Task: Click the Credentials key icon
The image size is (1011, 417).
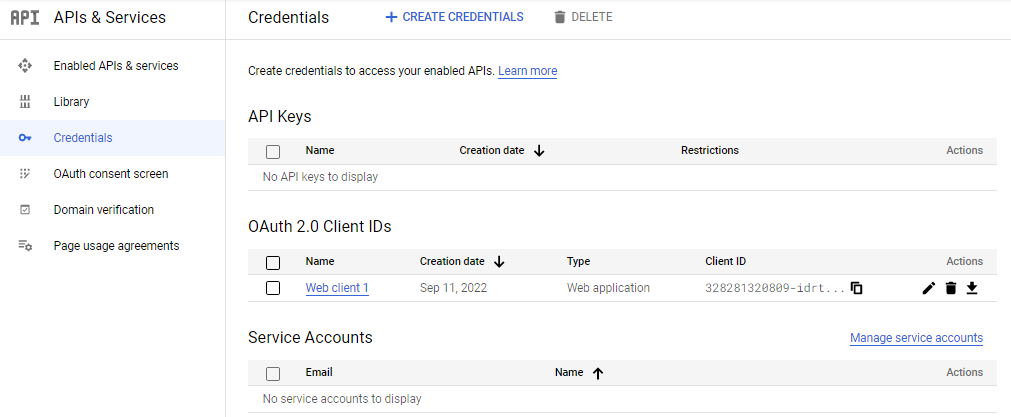Action: 25,138
